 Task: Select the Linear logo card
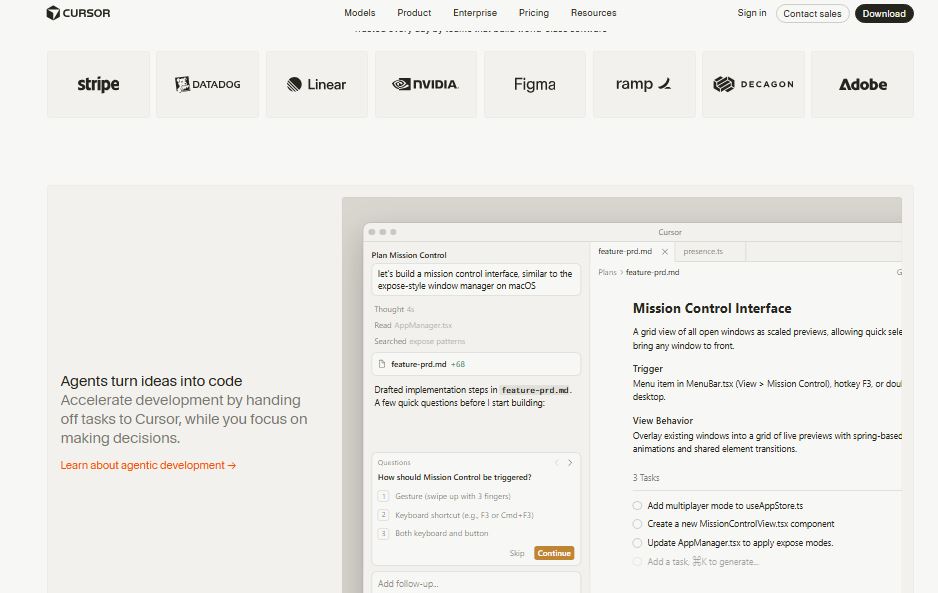point(316,84)
